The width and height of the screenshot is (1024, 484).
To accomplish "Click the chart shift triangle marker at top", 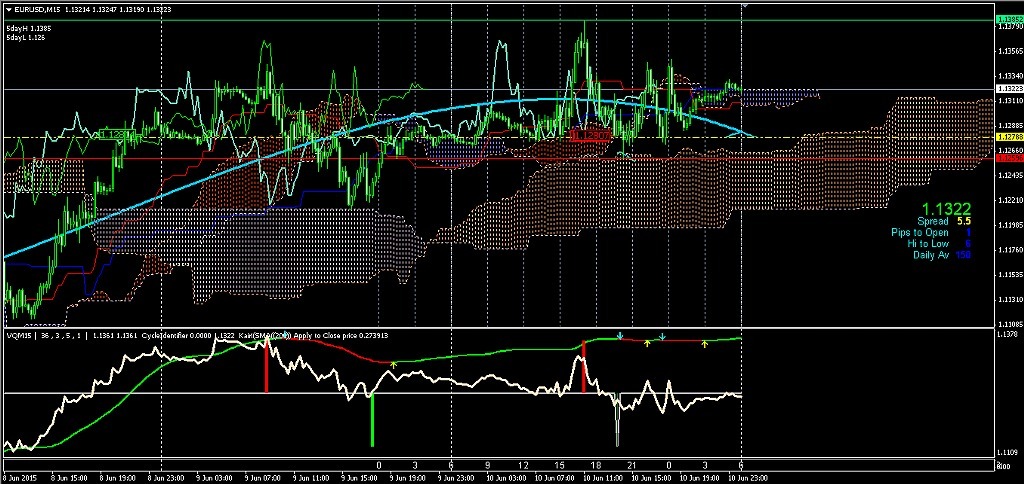I will point(741,6).
